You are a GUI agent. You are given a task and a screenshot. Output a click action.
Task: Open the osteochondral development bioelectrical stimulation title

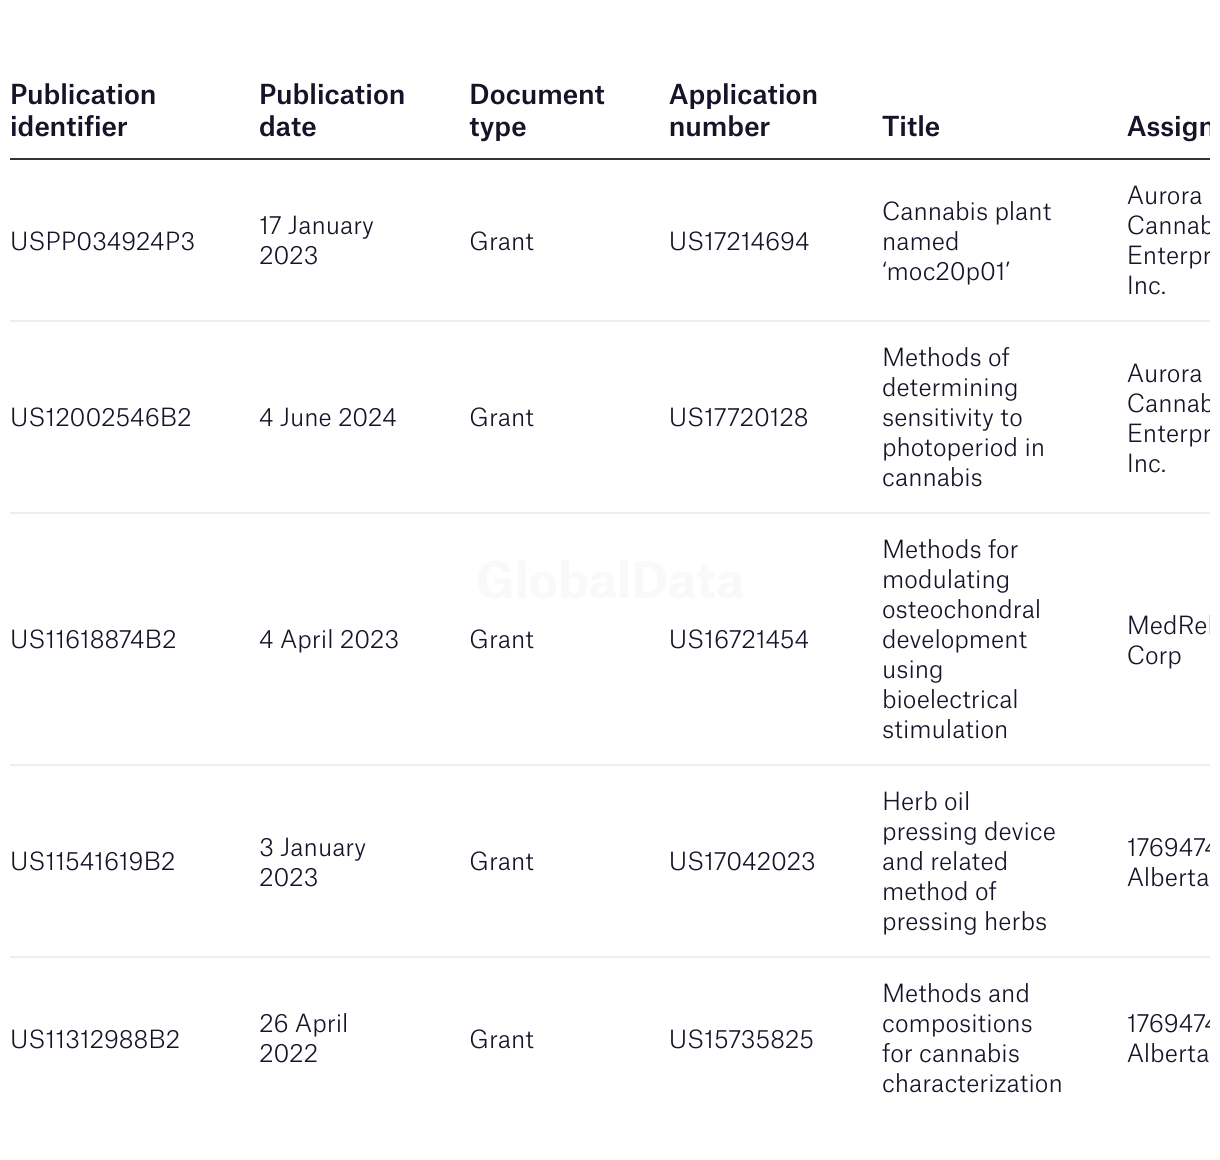962,640
